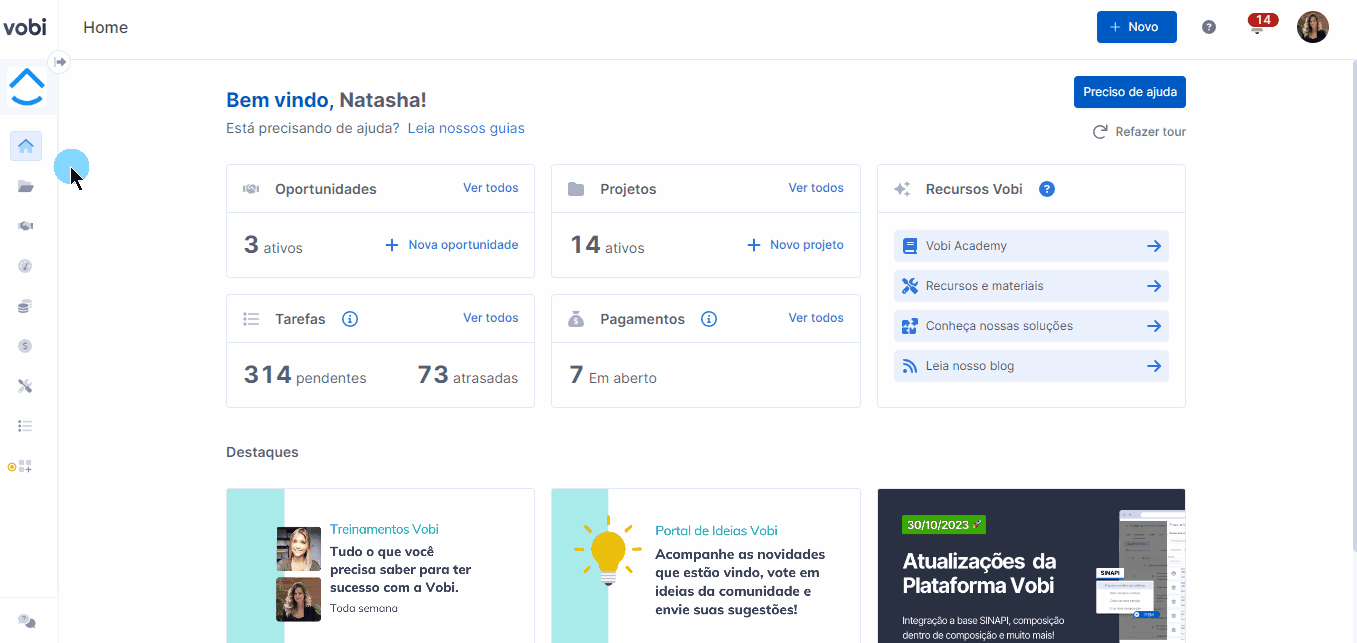Click the info icon next to Tarefas
This screenshot has width=1357, height=643.
[350, 319]
